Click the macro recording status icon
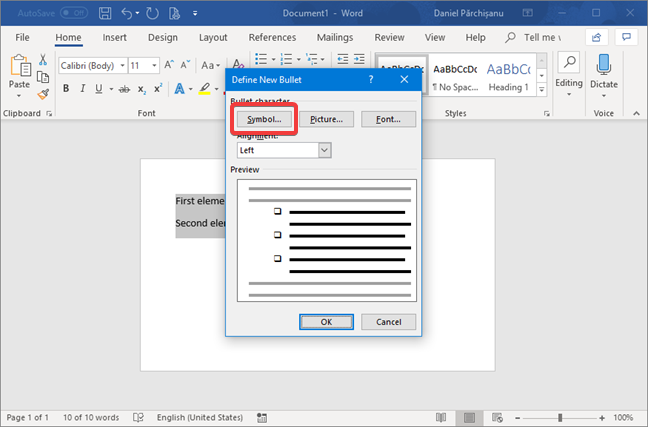This screenshot has height=427, width=648. pos(262,417)
